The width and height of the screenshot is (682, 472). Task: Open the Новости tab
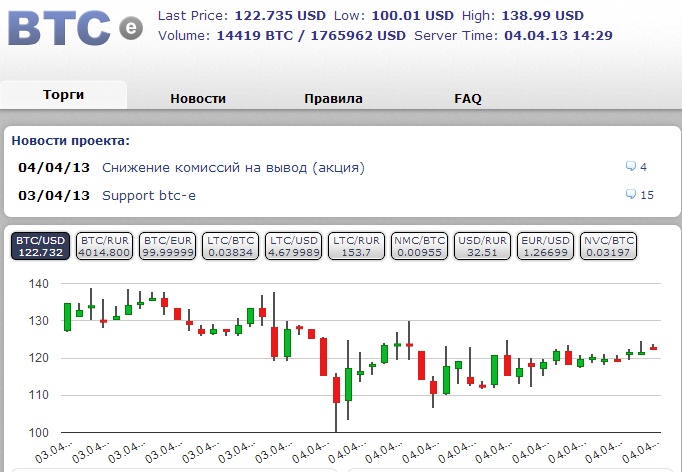198,99
